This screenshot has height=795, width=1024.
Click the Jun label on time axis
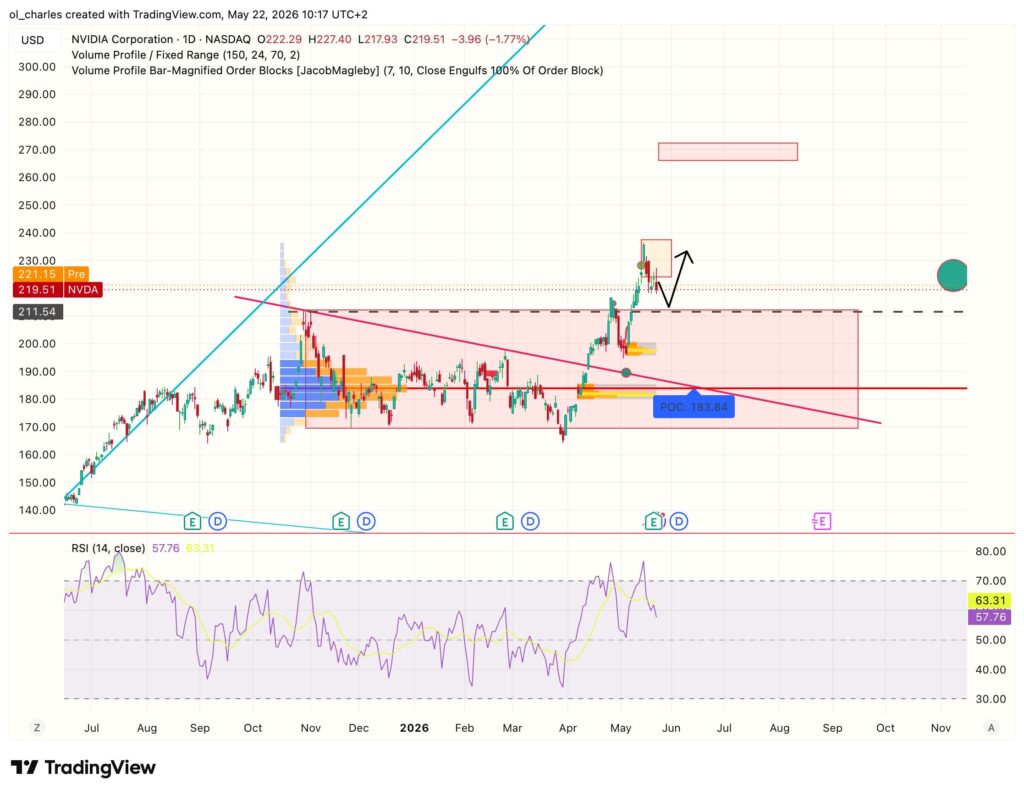(x=671, y=728)
